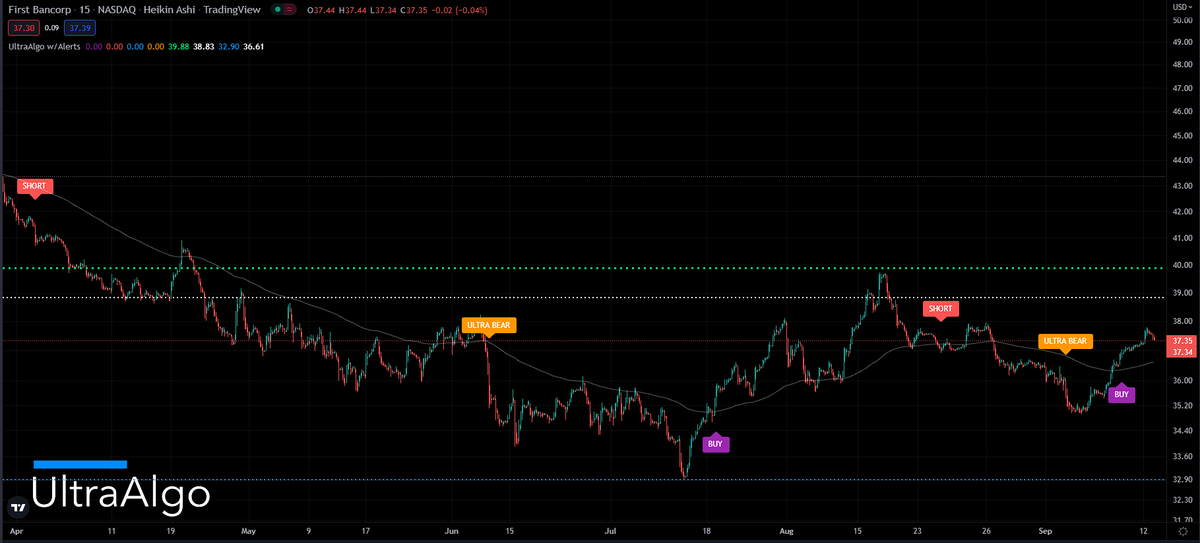Click the 35.20 price axis label
1200x543 pixels.
(x=1181, y=405)
